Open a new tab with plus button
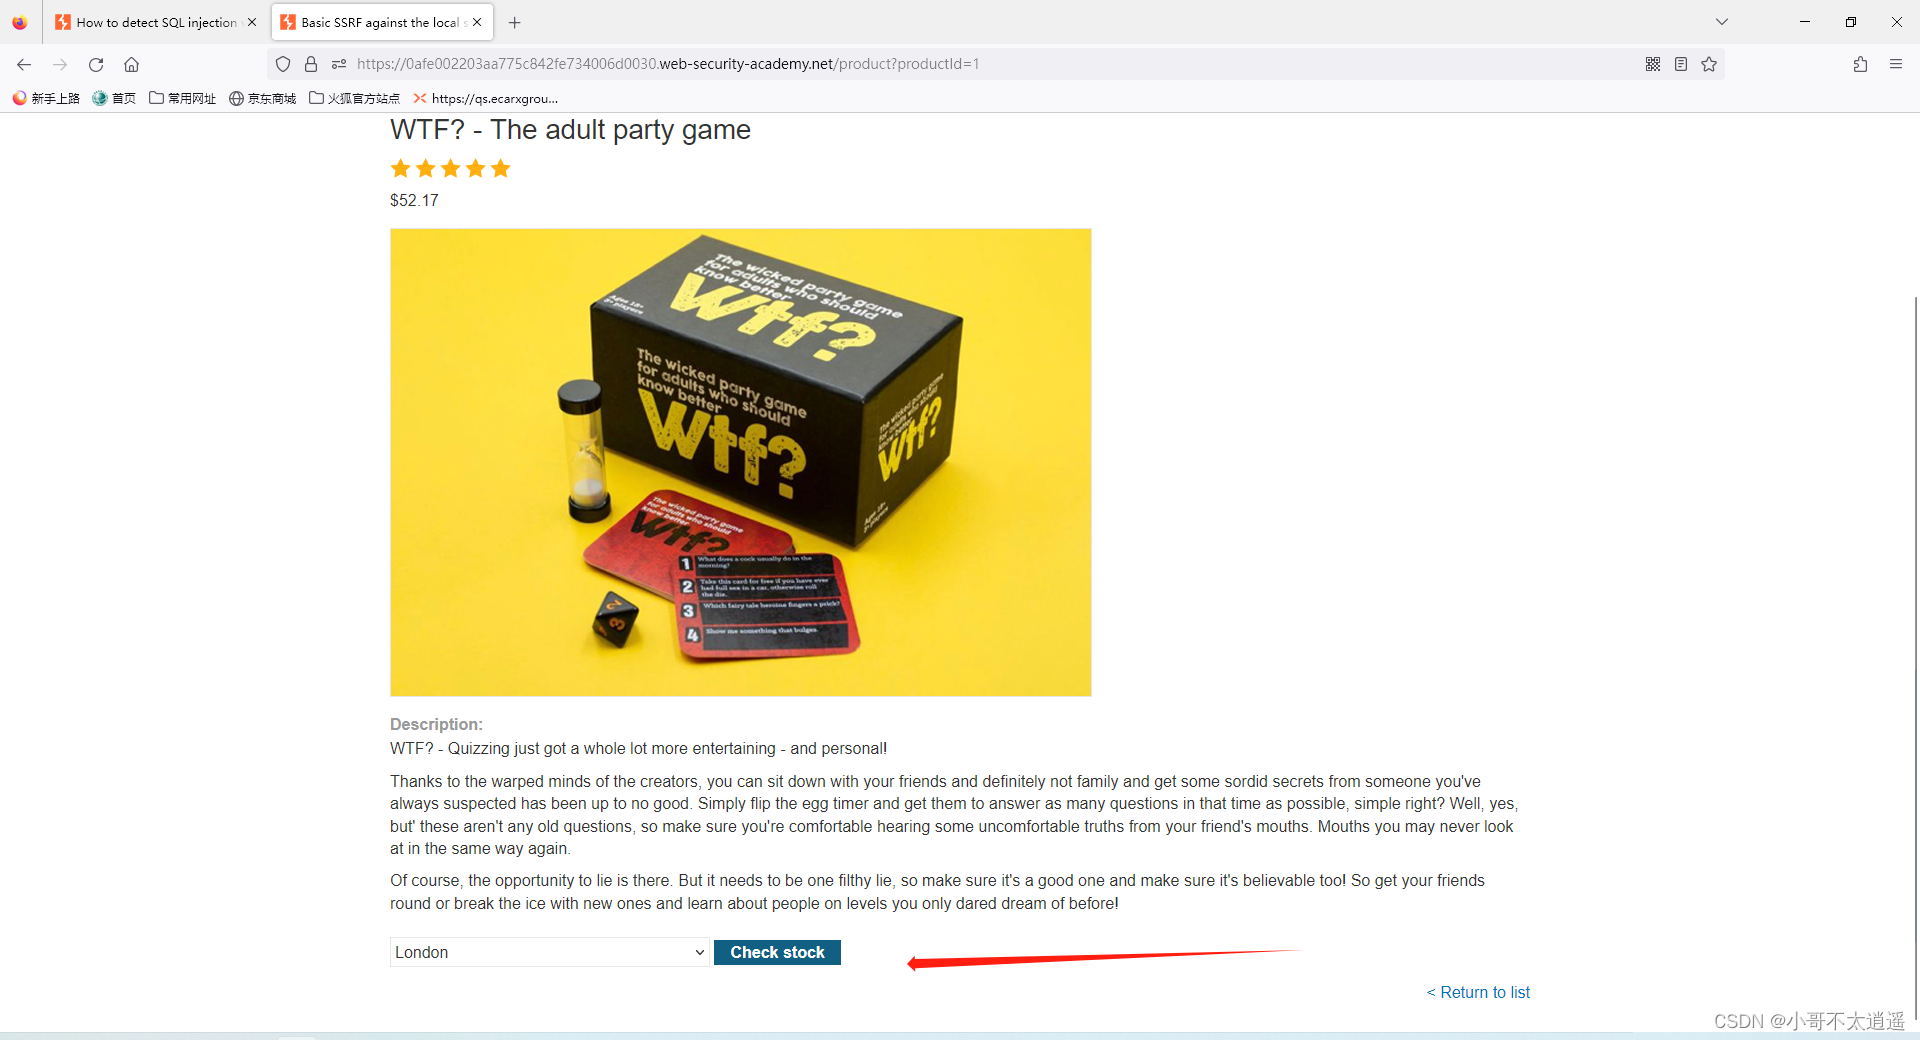This screenshot has width=1920, height=1040. pyautogui.click(x=514, y=22)
